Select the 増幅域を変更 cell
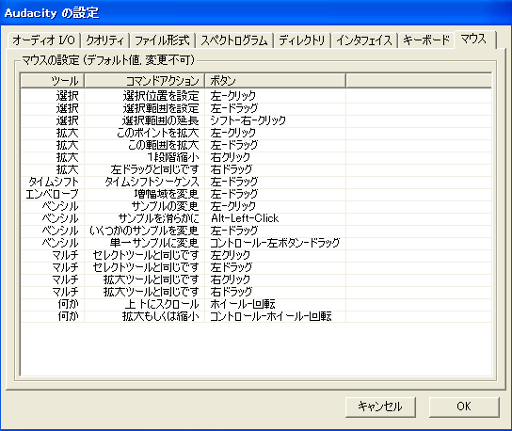The width and height of the screenshot is (512, 431). click(144, 194)
